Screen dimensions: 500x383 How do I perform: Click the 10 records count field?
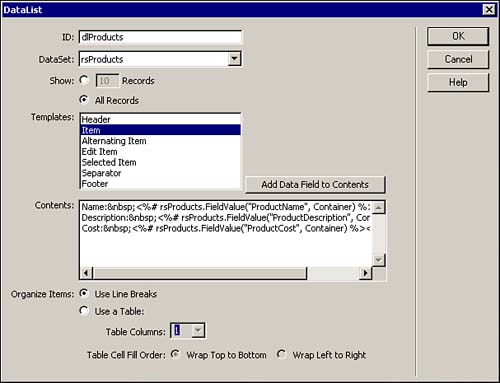(x=107, y=81)
